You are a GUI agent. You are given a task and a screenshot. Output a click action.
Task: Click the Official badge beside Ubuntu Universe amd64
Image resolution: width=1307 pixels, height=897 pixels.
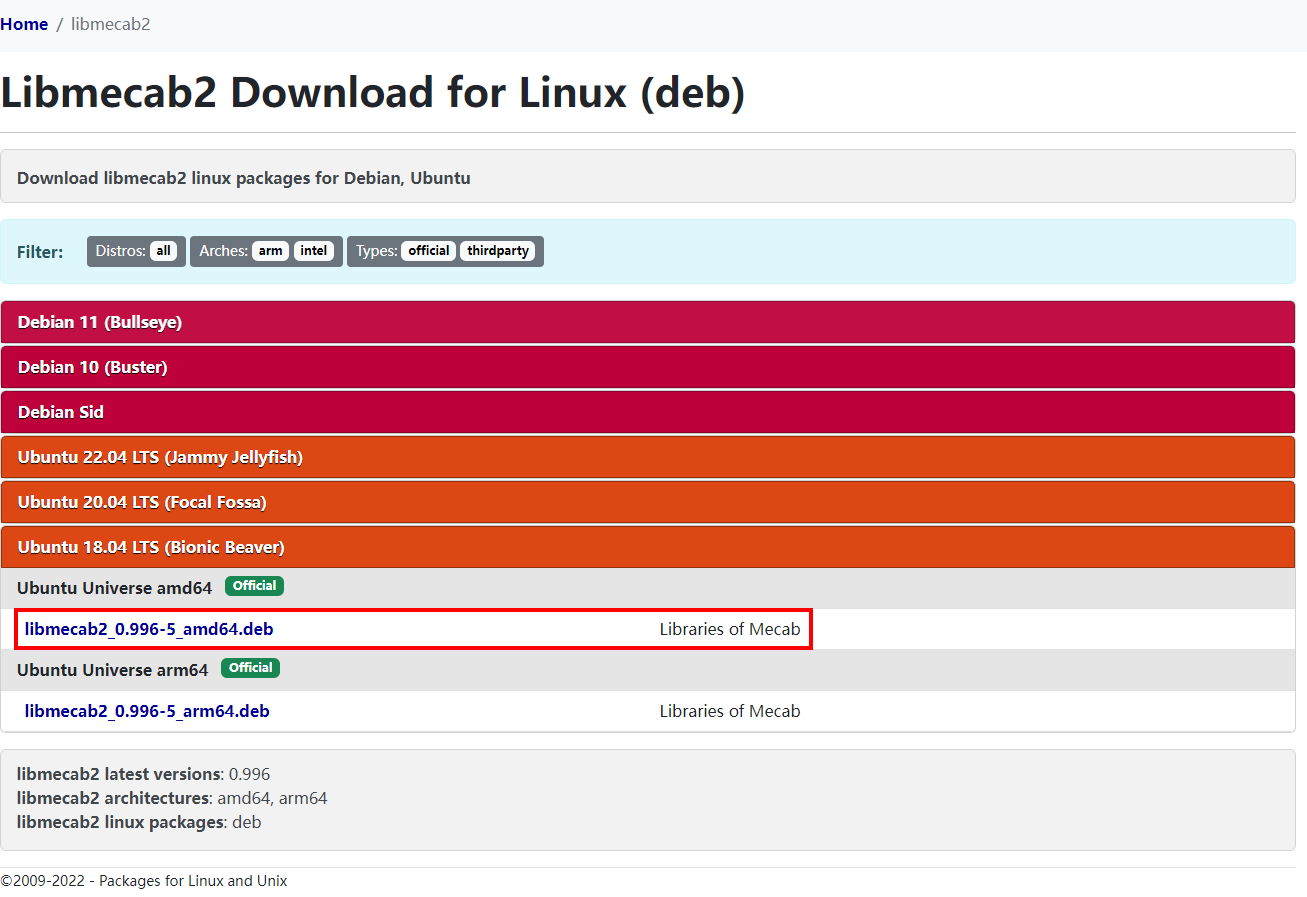pos(254,586)
